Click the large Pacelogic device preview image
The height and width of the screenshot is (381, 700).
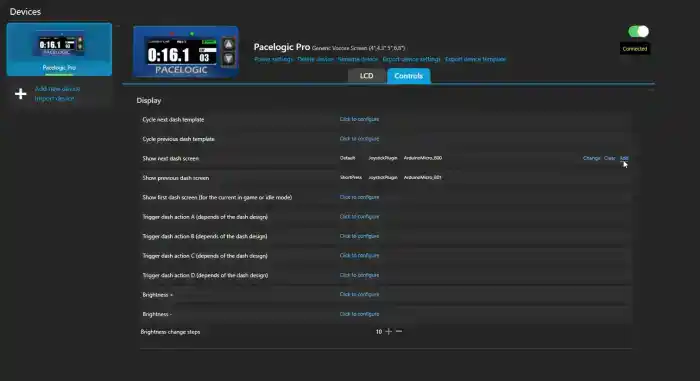(x=186, y=52)
